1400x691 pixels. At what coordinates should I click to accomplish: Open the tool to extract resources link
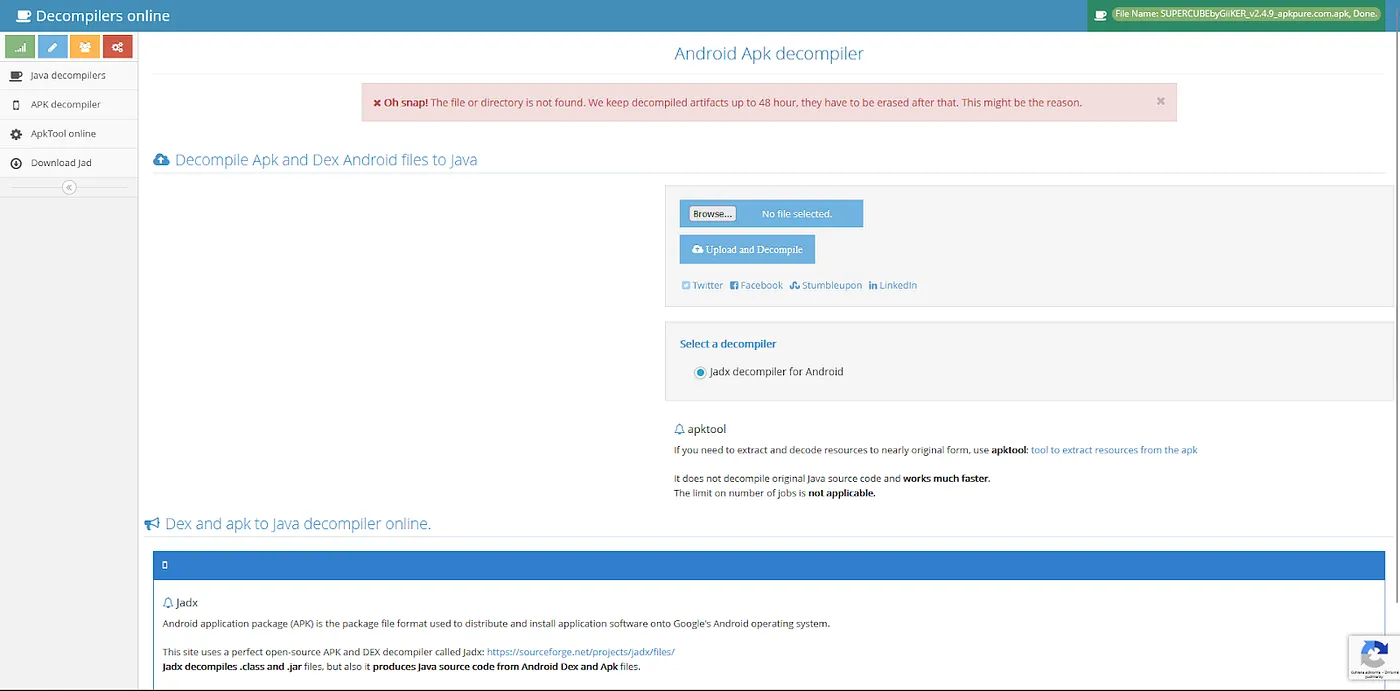1113,450
